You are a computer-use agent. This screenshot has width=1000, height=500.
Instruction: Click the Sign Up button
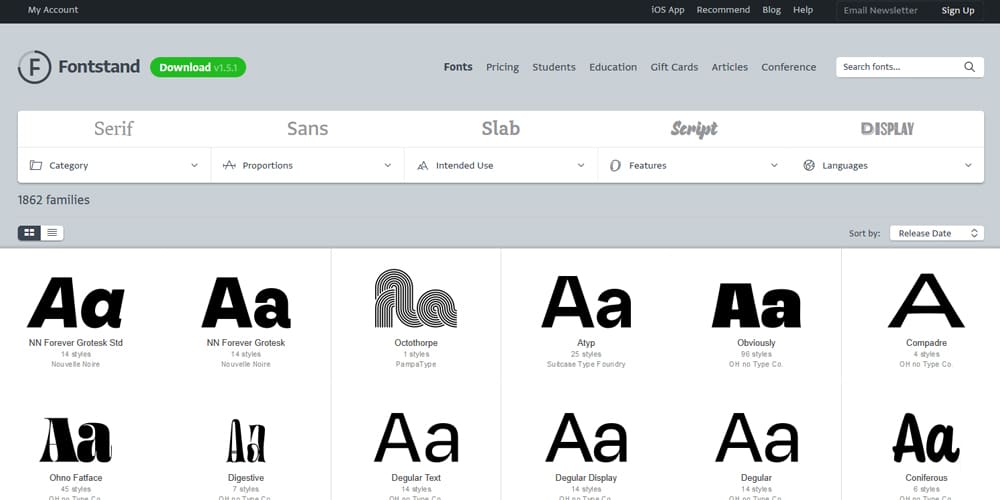(x=958, y=10)
